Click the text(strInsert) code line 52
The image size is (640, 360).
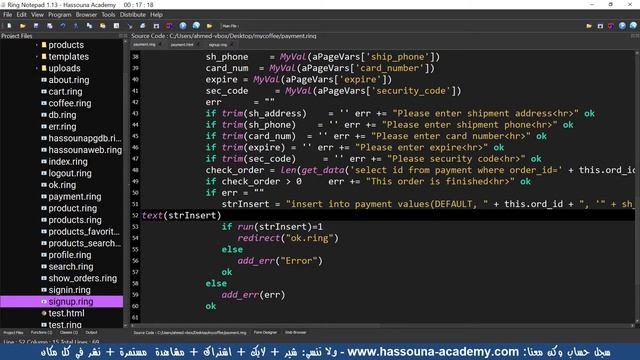tap(182, 215)
